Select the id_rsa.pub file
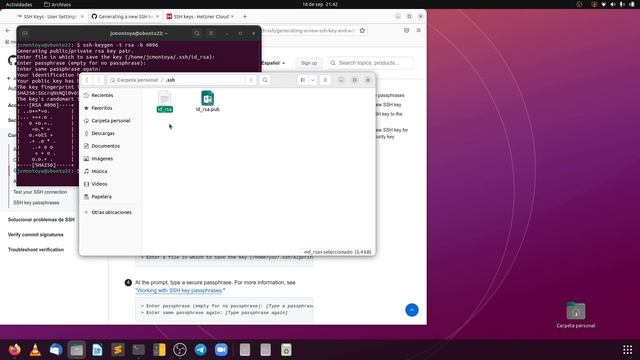640x360 pixels. 207,102
